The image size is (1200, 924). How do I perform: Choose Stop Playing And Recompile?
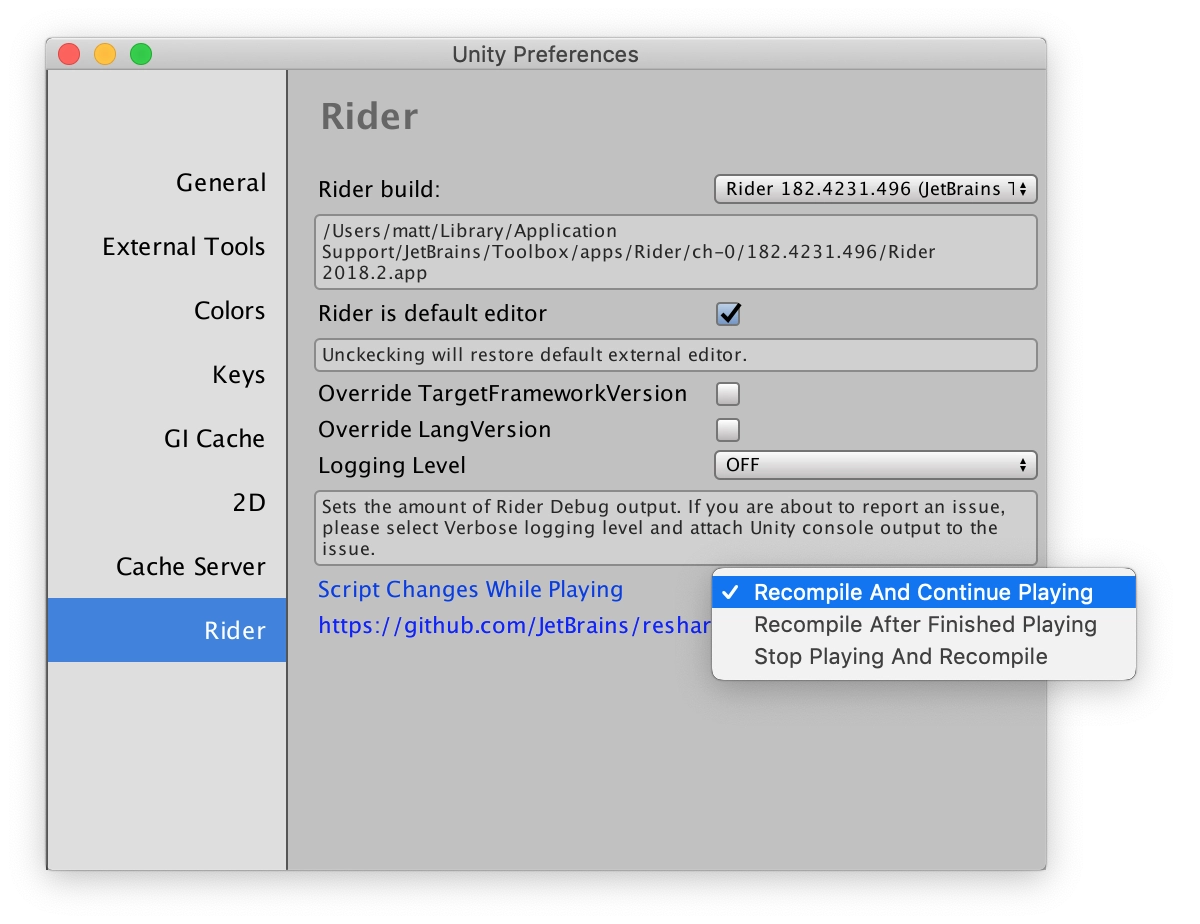point(924,656)
